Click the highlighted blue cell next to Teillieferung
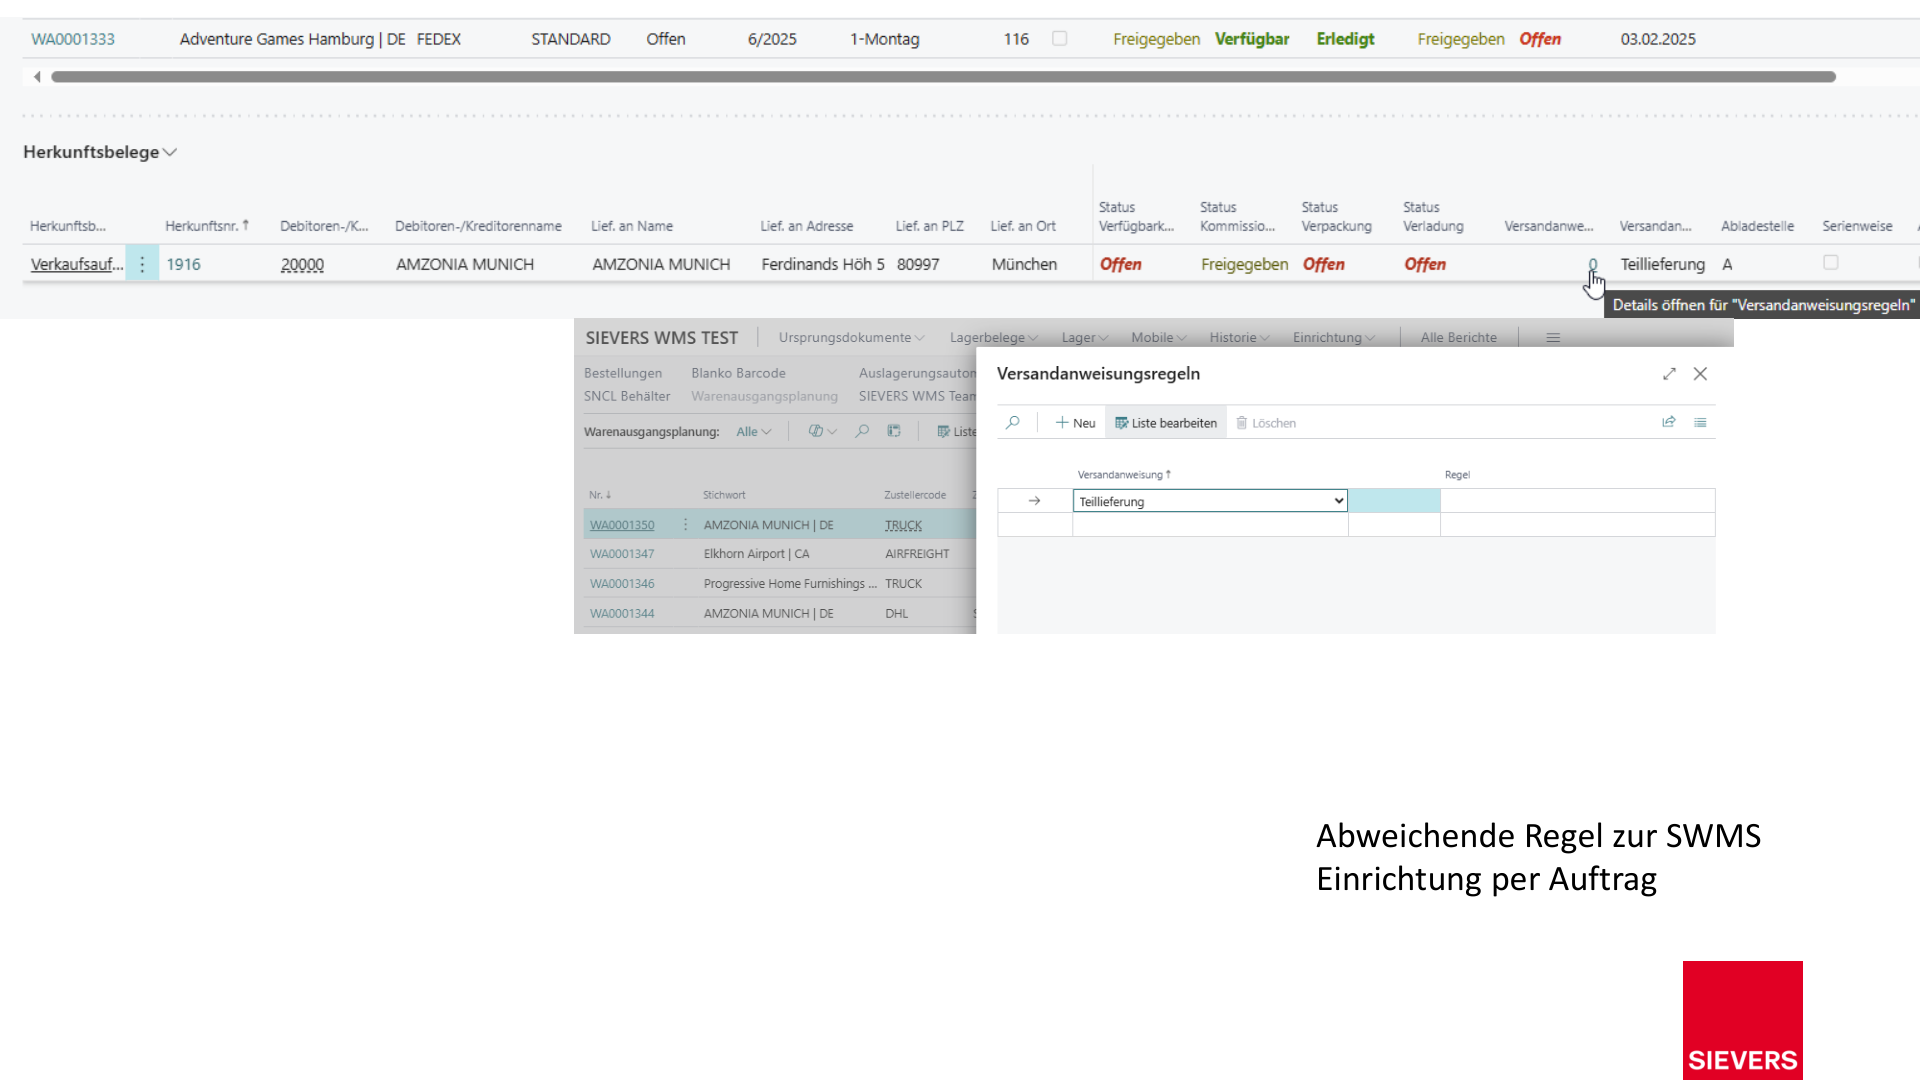The height and width of the screenshot is (1080, 1920). (1394, 501)
